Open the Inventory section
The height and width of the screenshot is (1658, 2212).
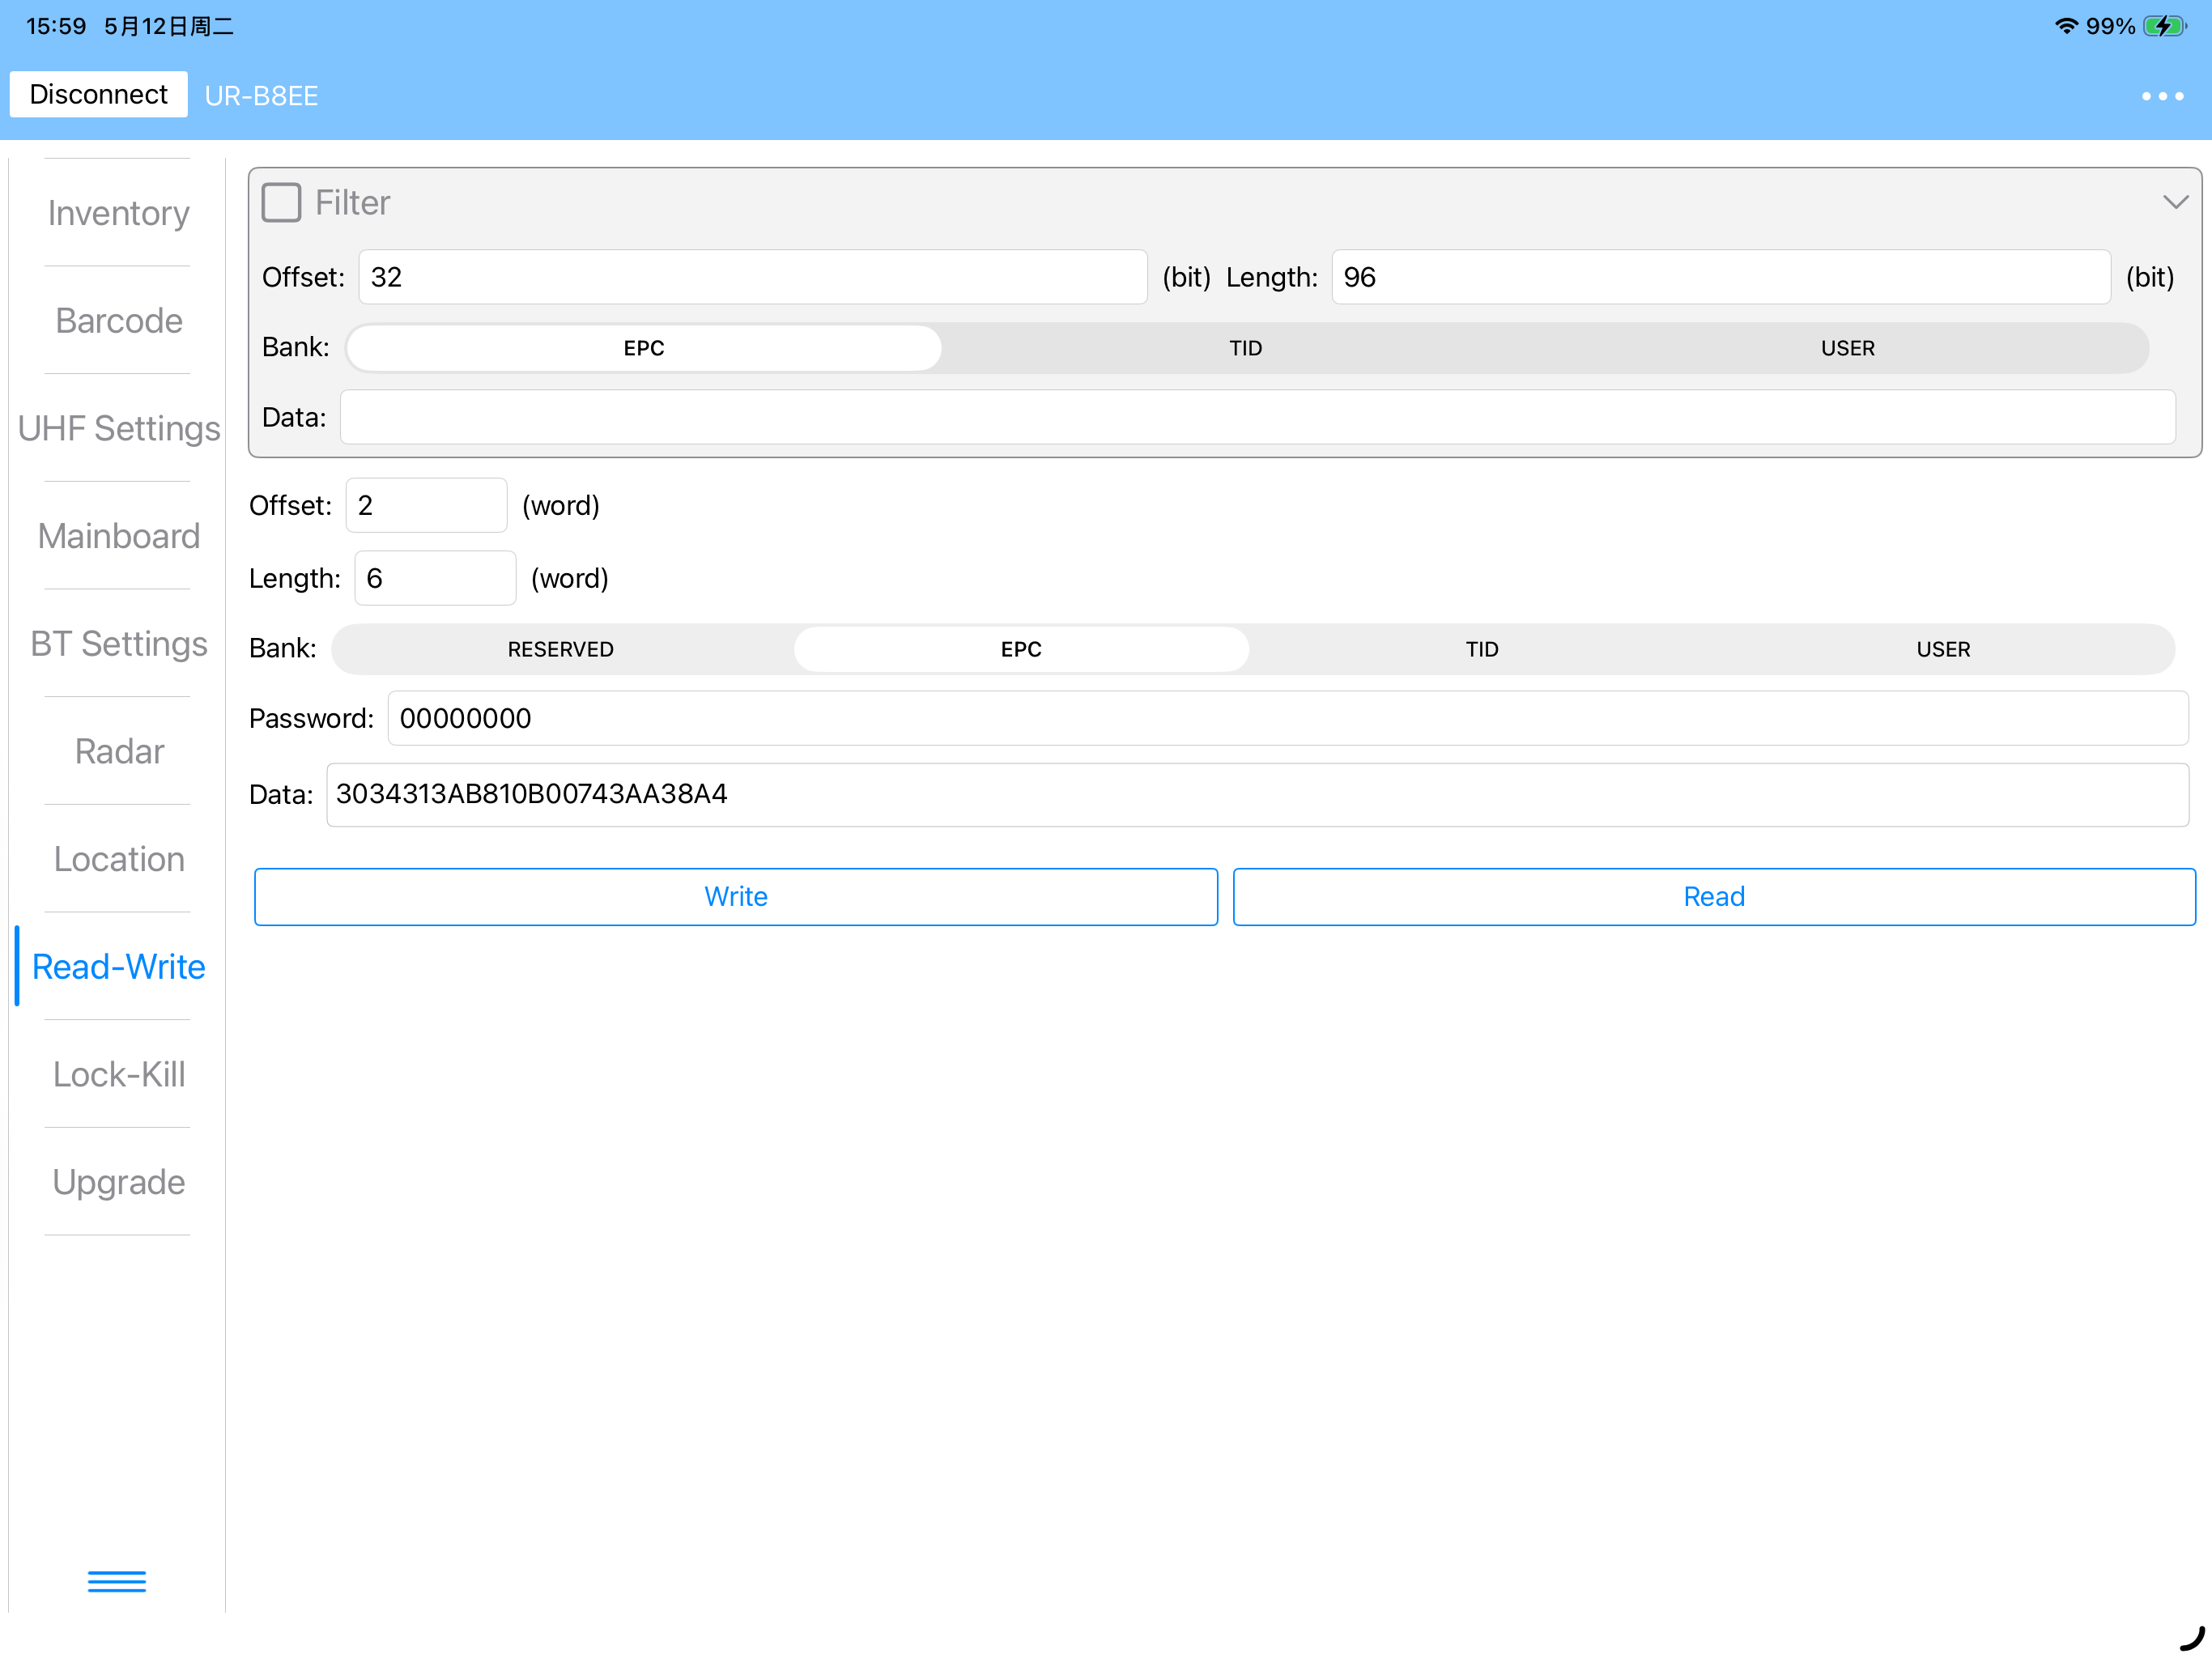click(118, 213)
